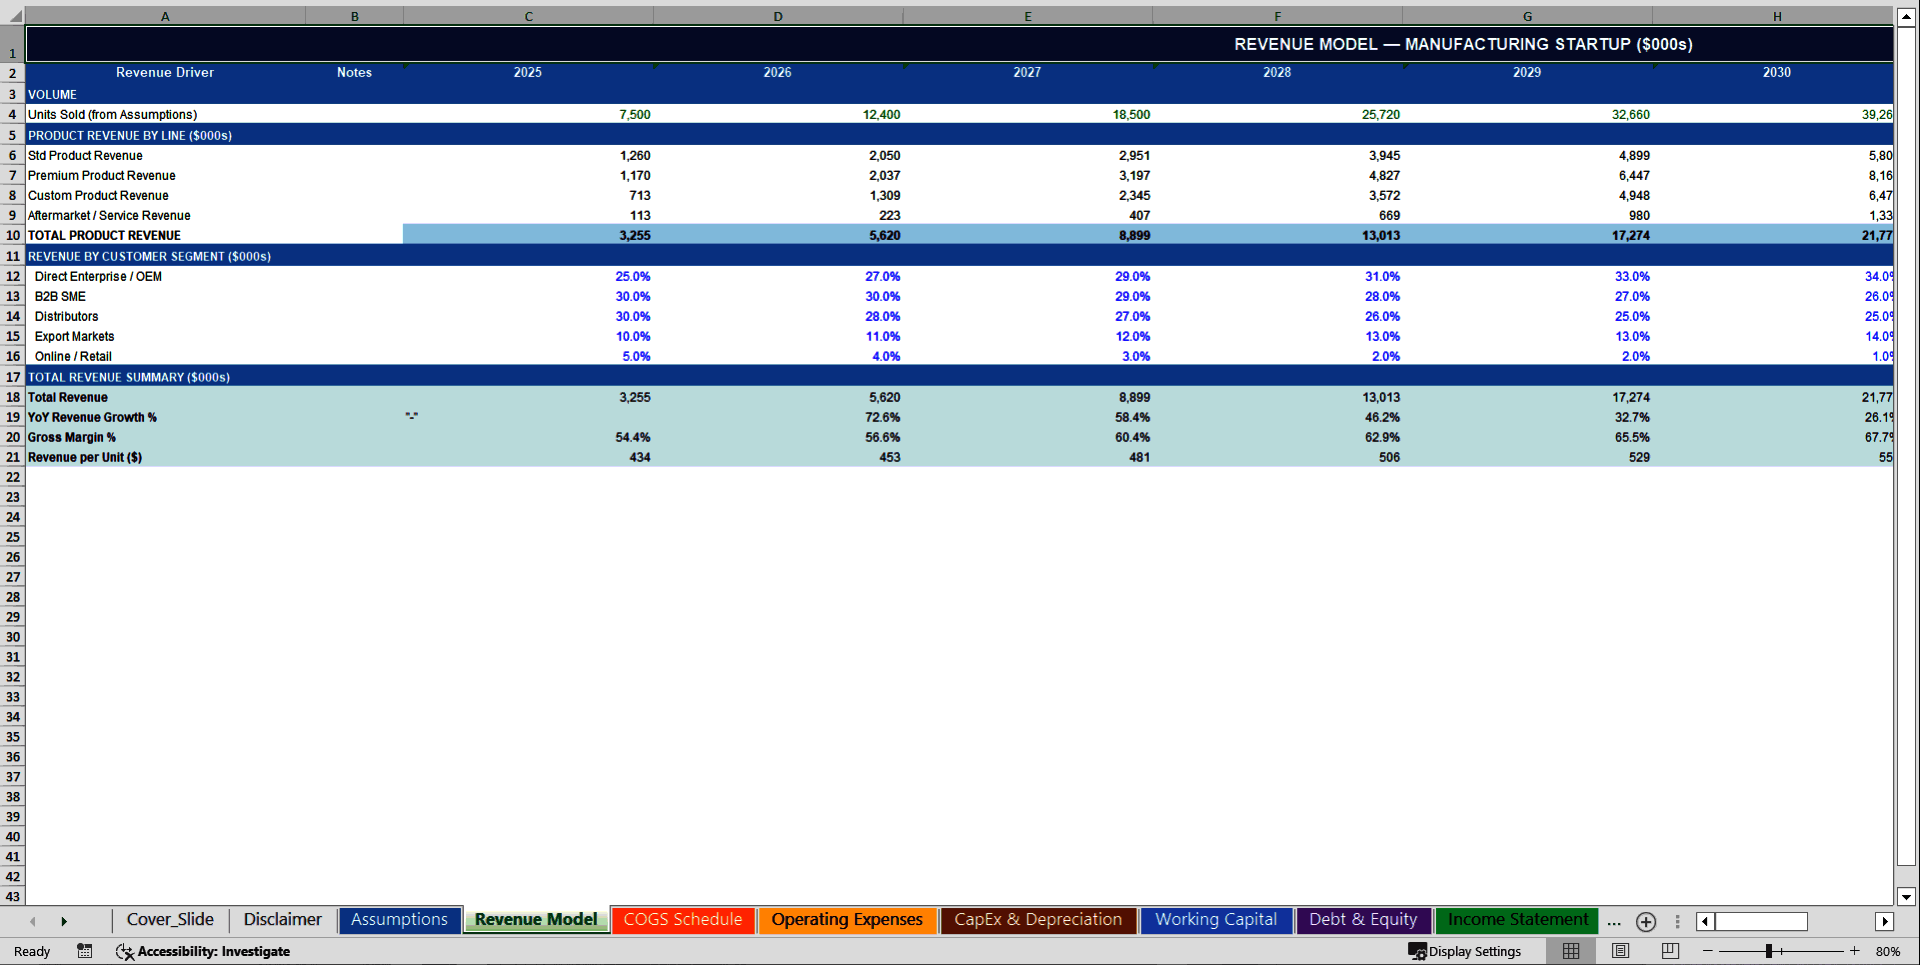1920x965 pixels.
Task: Switch to the Assumptions sheet tab
Action: pyautogui.click(x=399, y=919)
